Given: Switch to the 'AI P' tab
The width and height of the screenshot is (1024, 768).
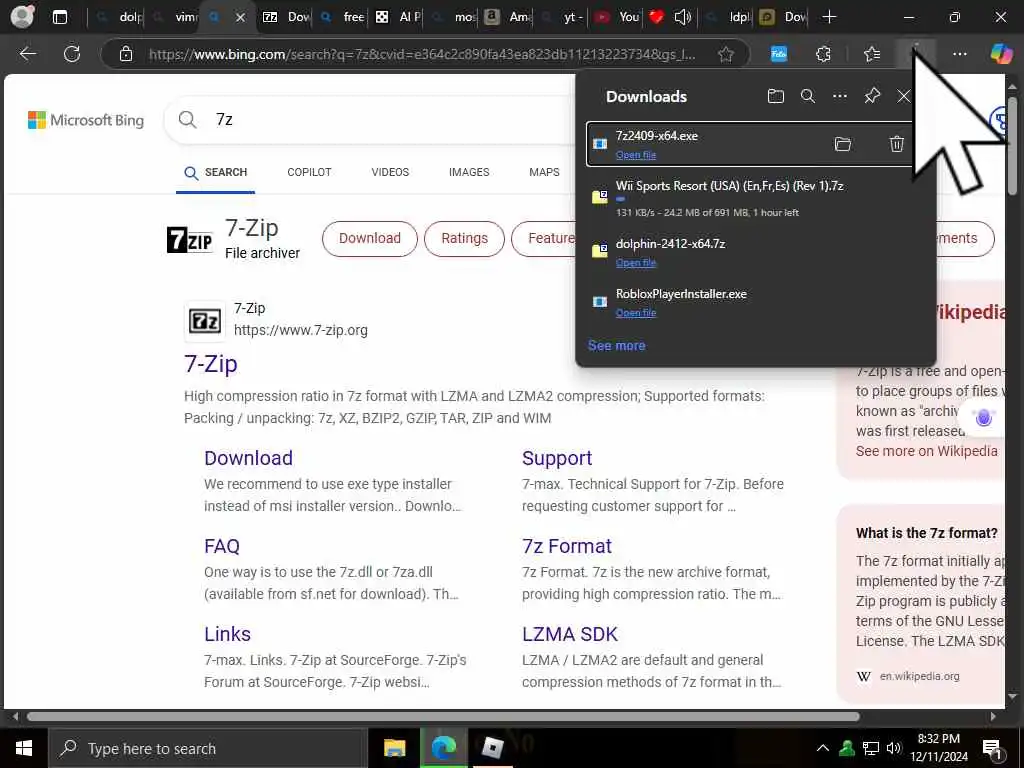Looking at the screenshot, I should pos(398,17).
